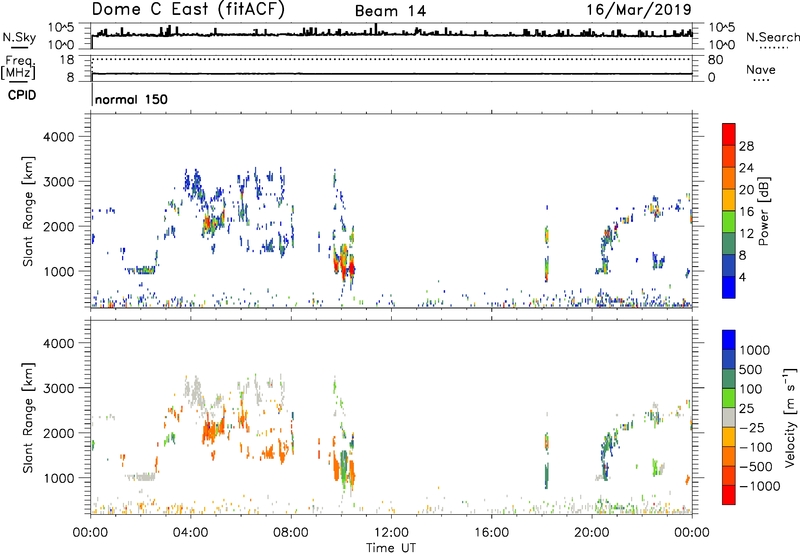This screenshot has height=554, width=800.
Task: Click the '1000' velocity scale value
Action: click(x=755, y=350)
